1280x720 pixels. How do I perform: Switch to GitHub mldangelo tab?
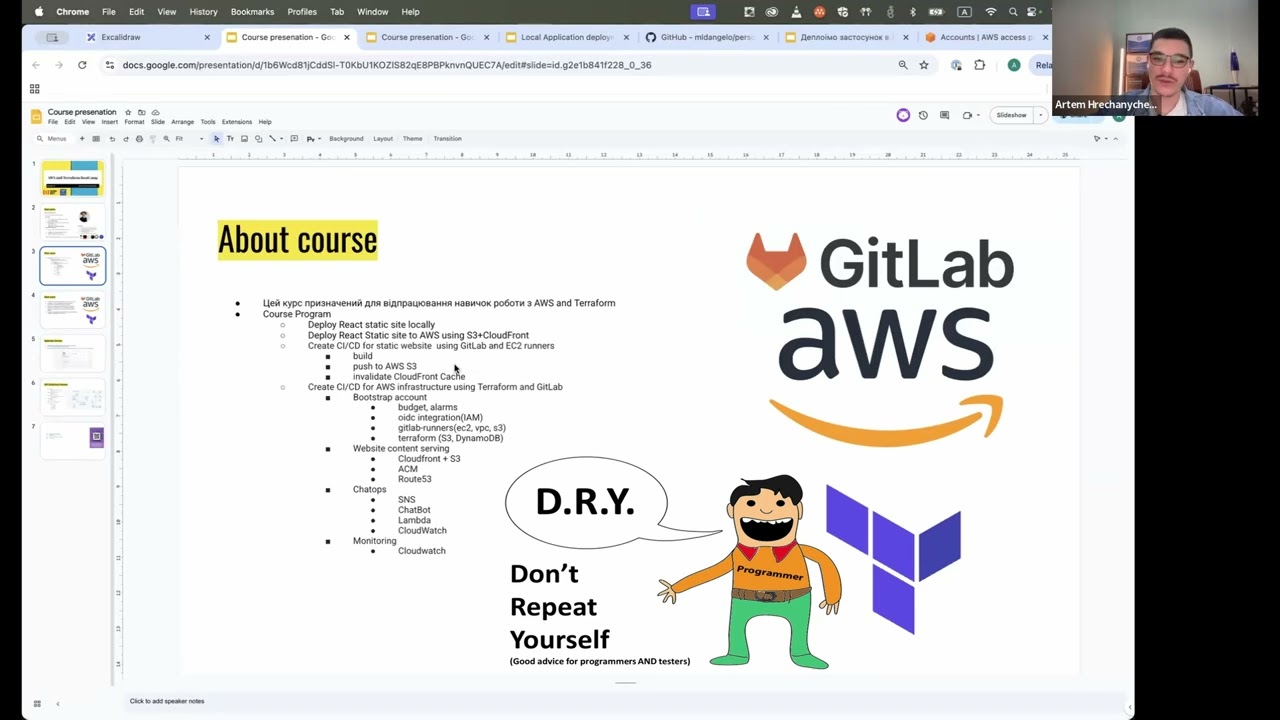[705, 37]
